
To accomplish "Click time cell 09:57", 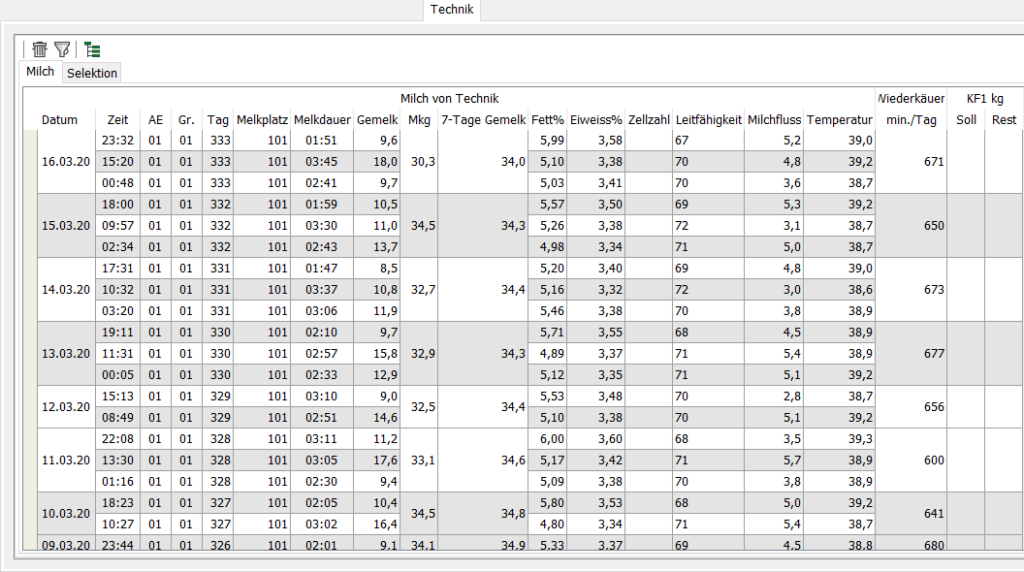I will (x=118, y=226).
